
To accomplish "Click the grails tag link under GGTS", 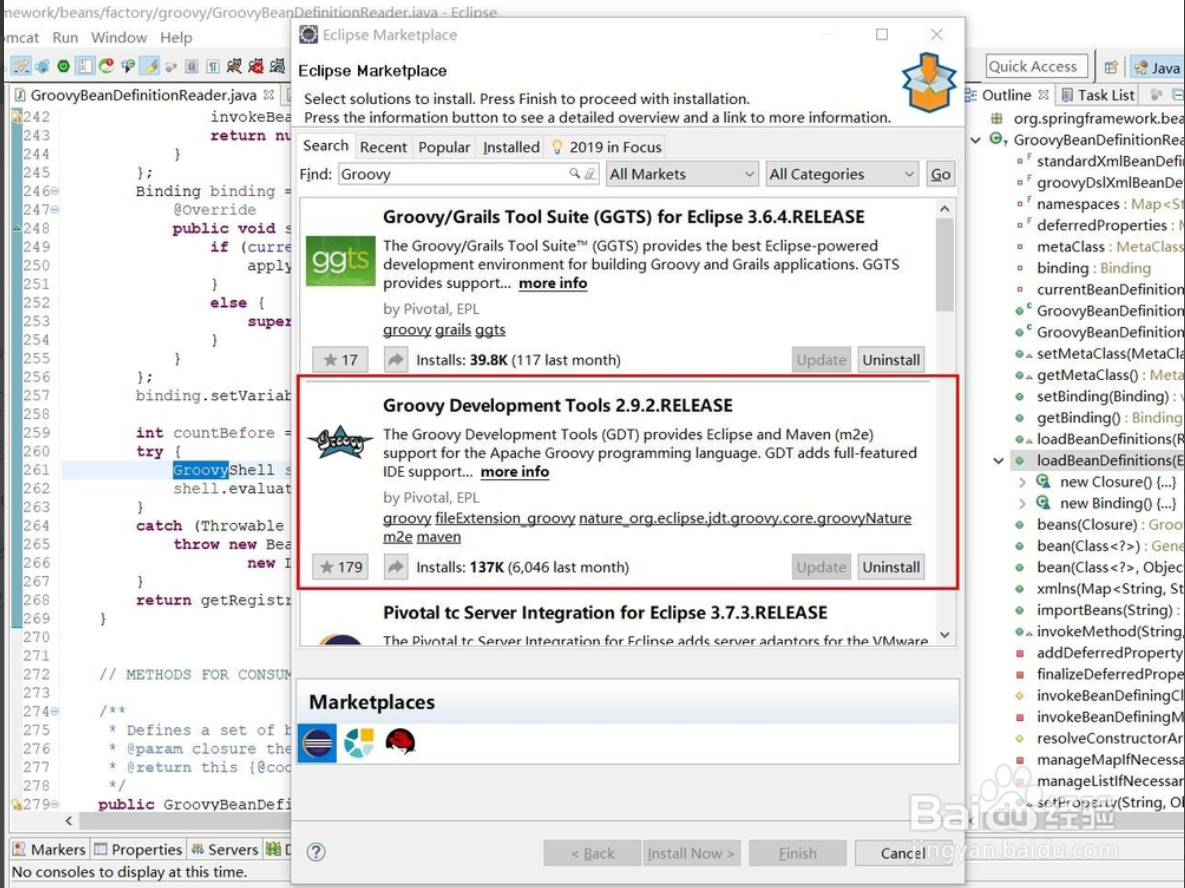I will point(453,330).
